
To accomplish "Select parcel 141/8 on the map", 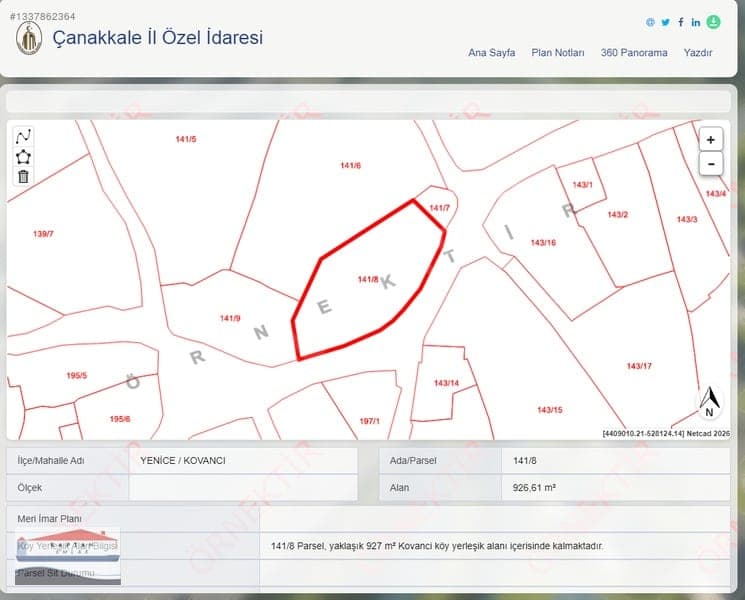I will (x=368, y=279).
